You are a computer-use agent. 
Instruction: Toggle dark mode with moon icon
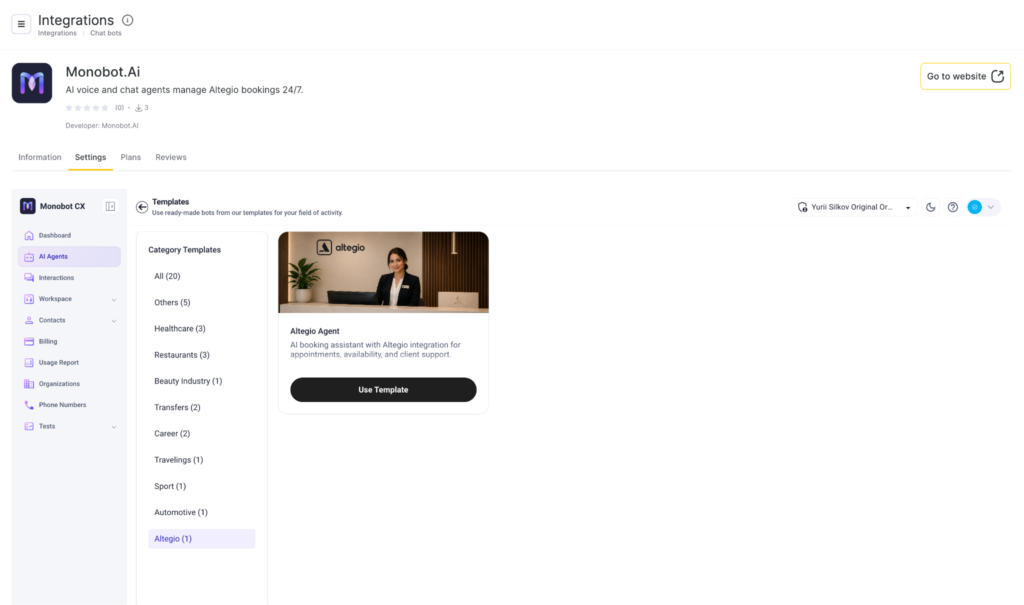tap(931, 207)
